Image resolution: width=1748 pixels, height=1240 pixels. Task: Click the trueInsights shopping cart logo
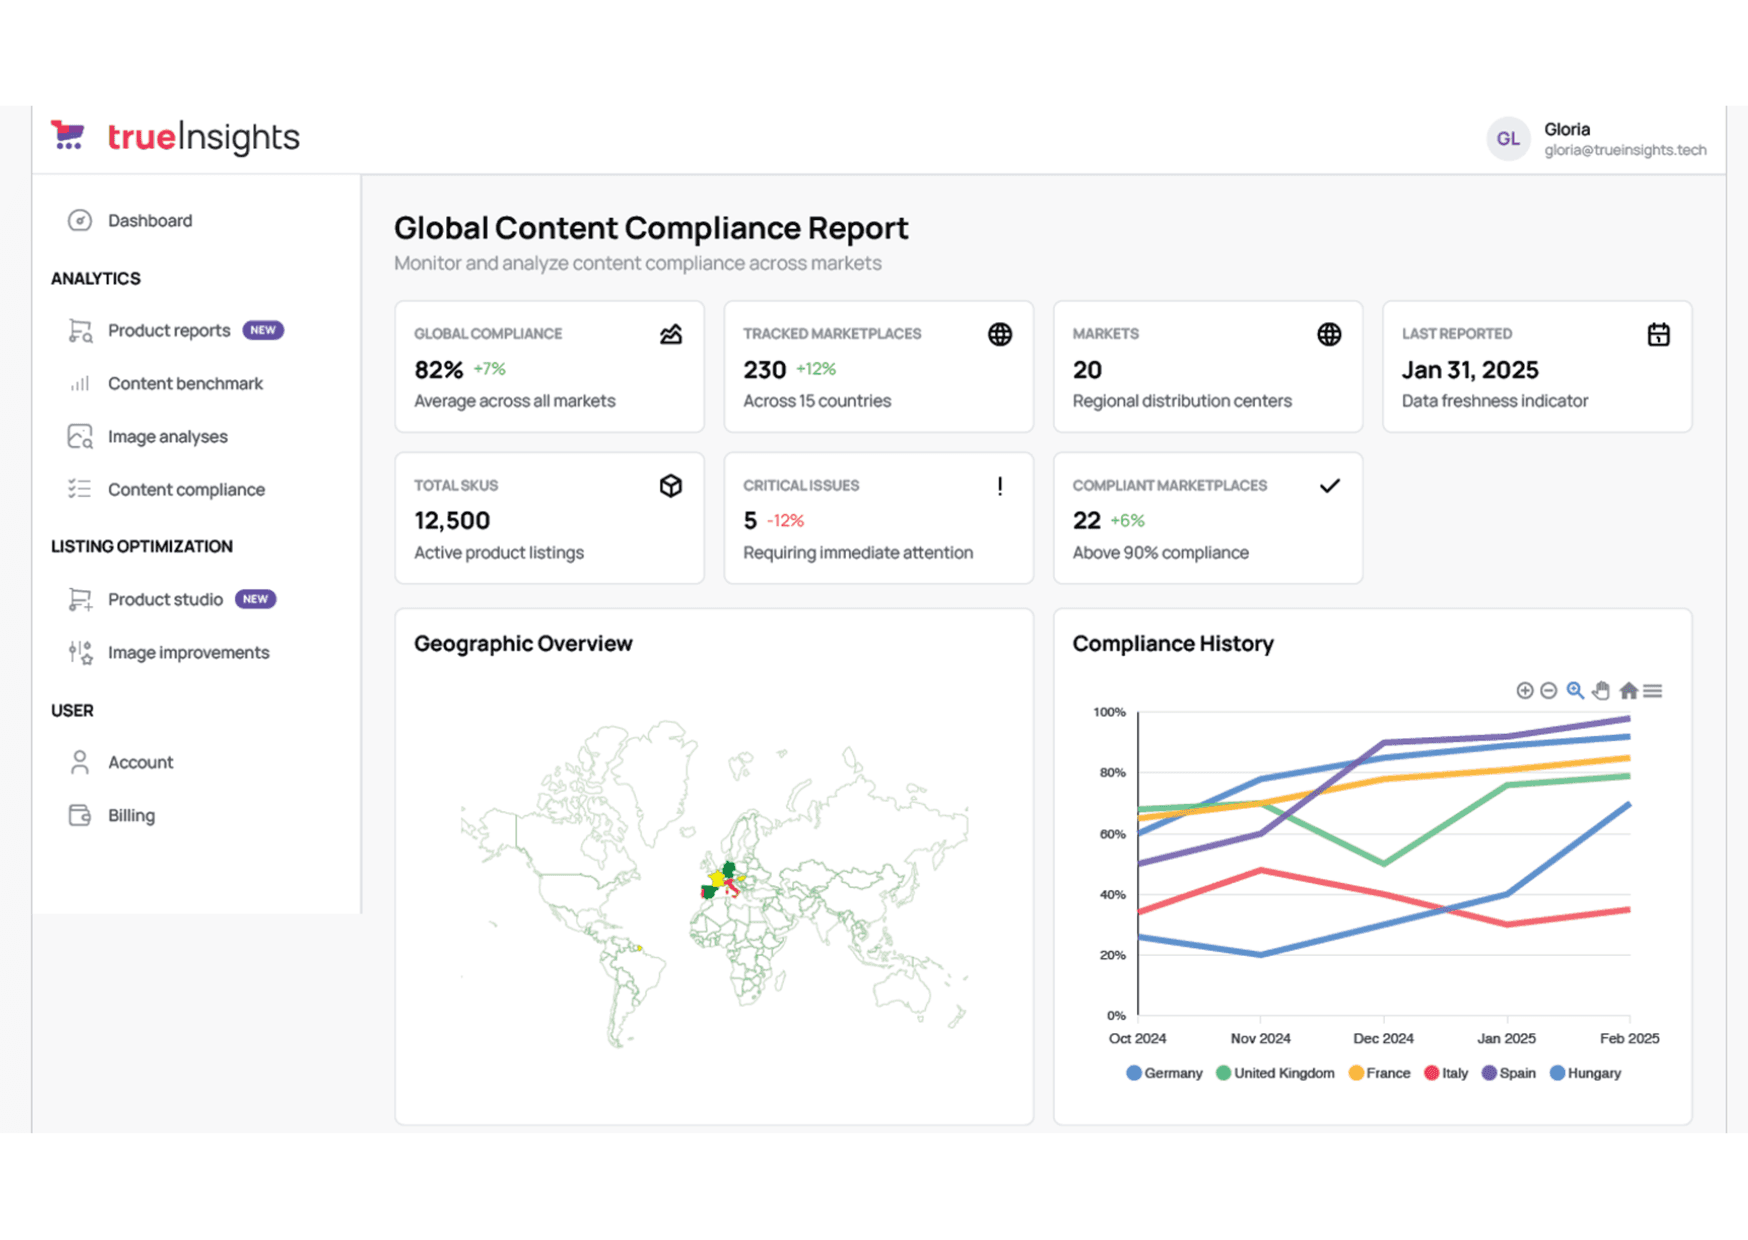[x=69, y=135]
